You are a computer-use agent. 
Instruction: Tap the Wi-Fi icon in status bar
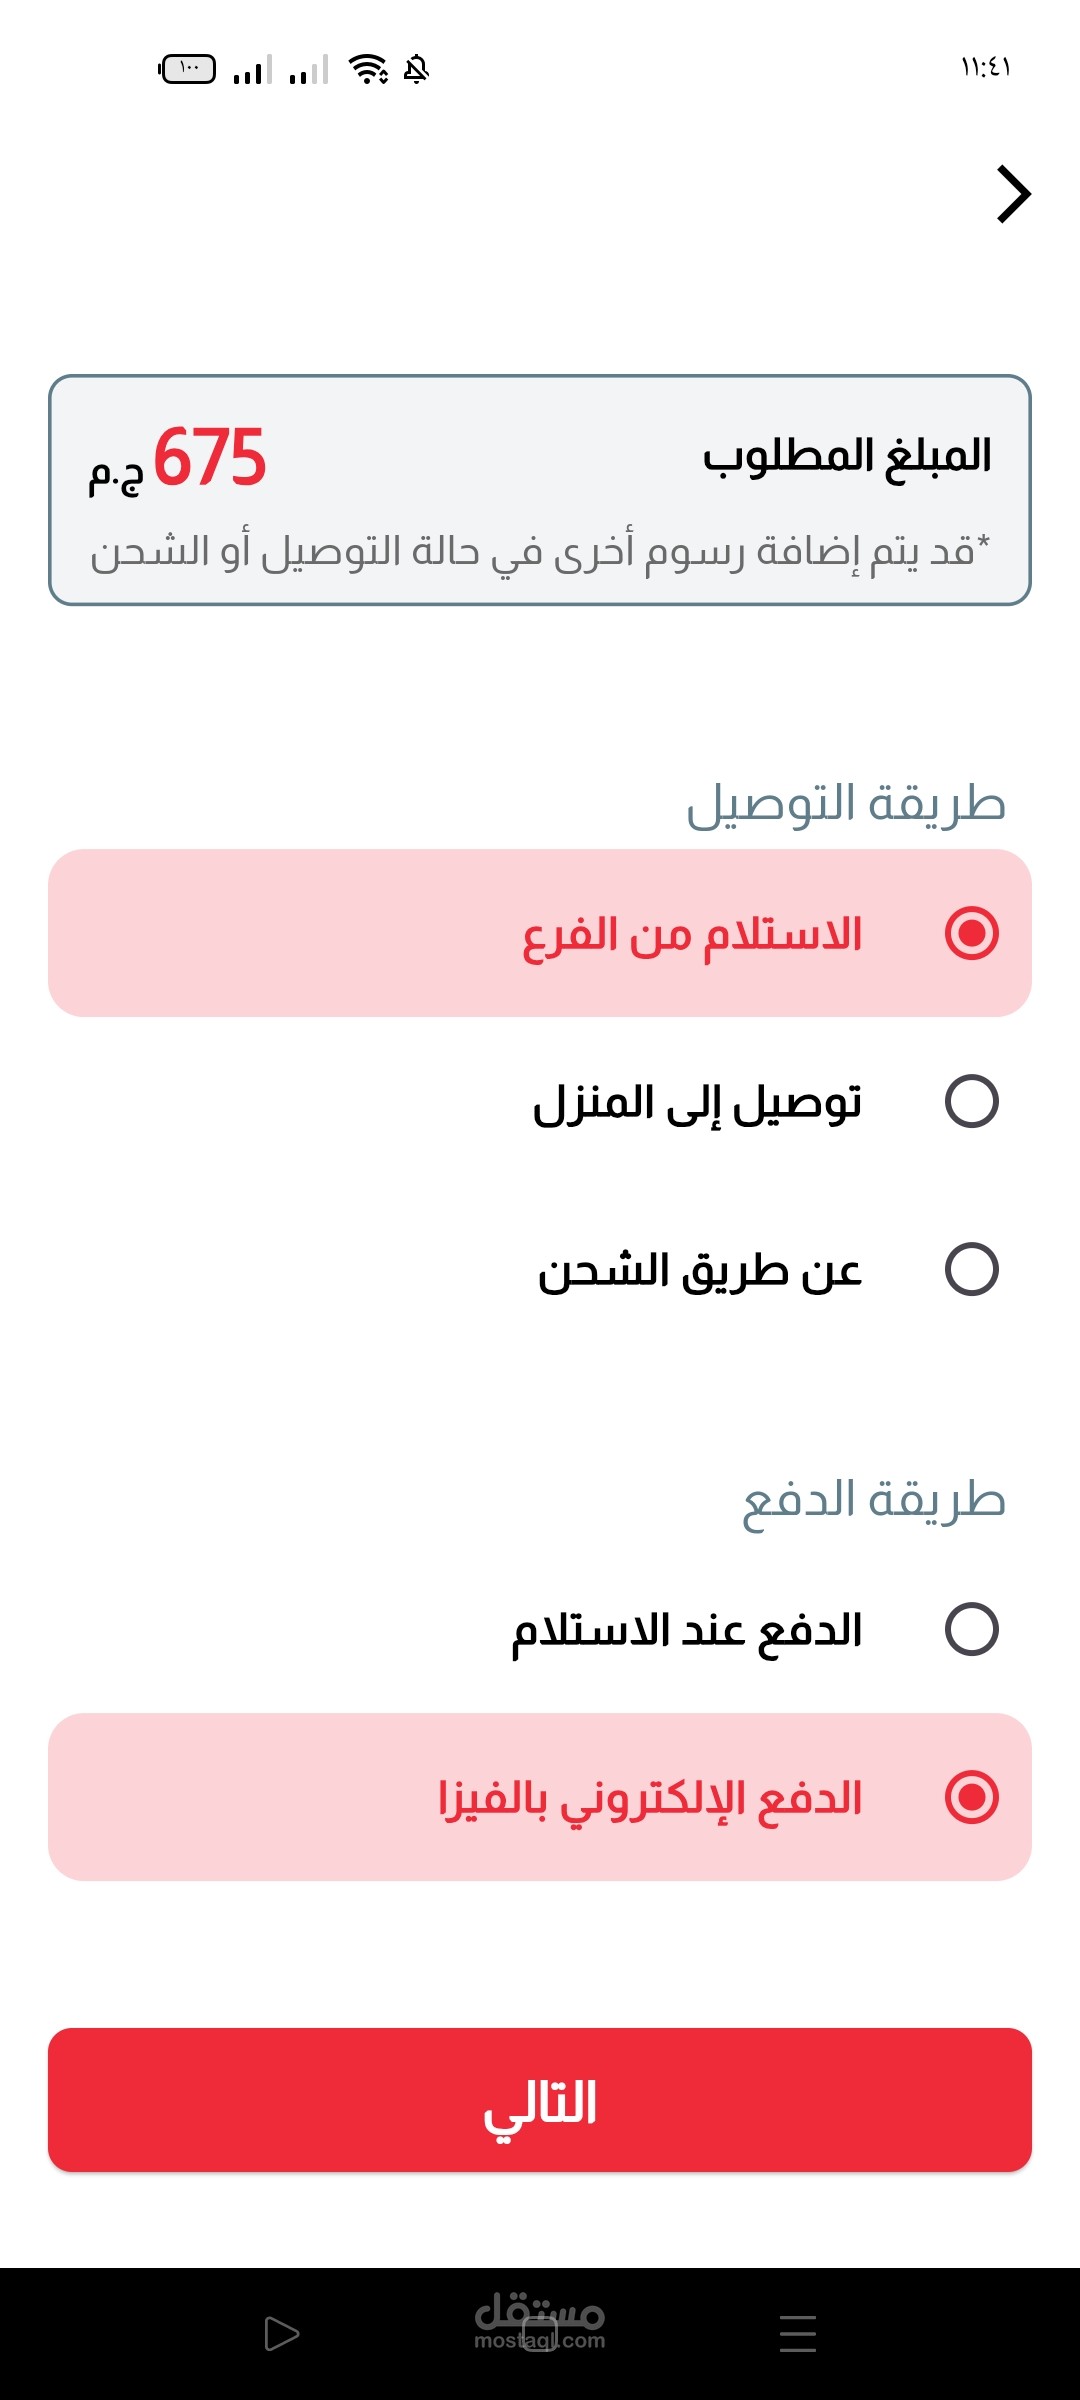pyautogui.click(x=367, y=69)
